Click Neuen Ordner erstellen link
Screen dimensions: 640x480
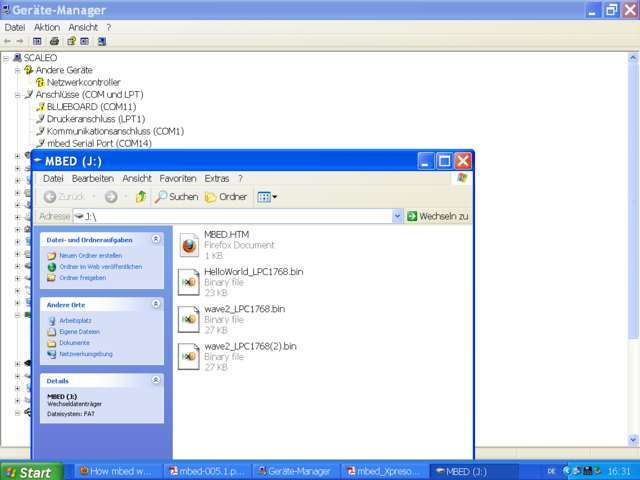(x=90, y=256)
